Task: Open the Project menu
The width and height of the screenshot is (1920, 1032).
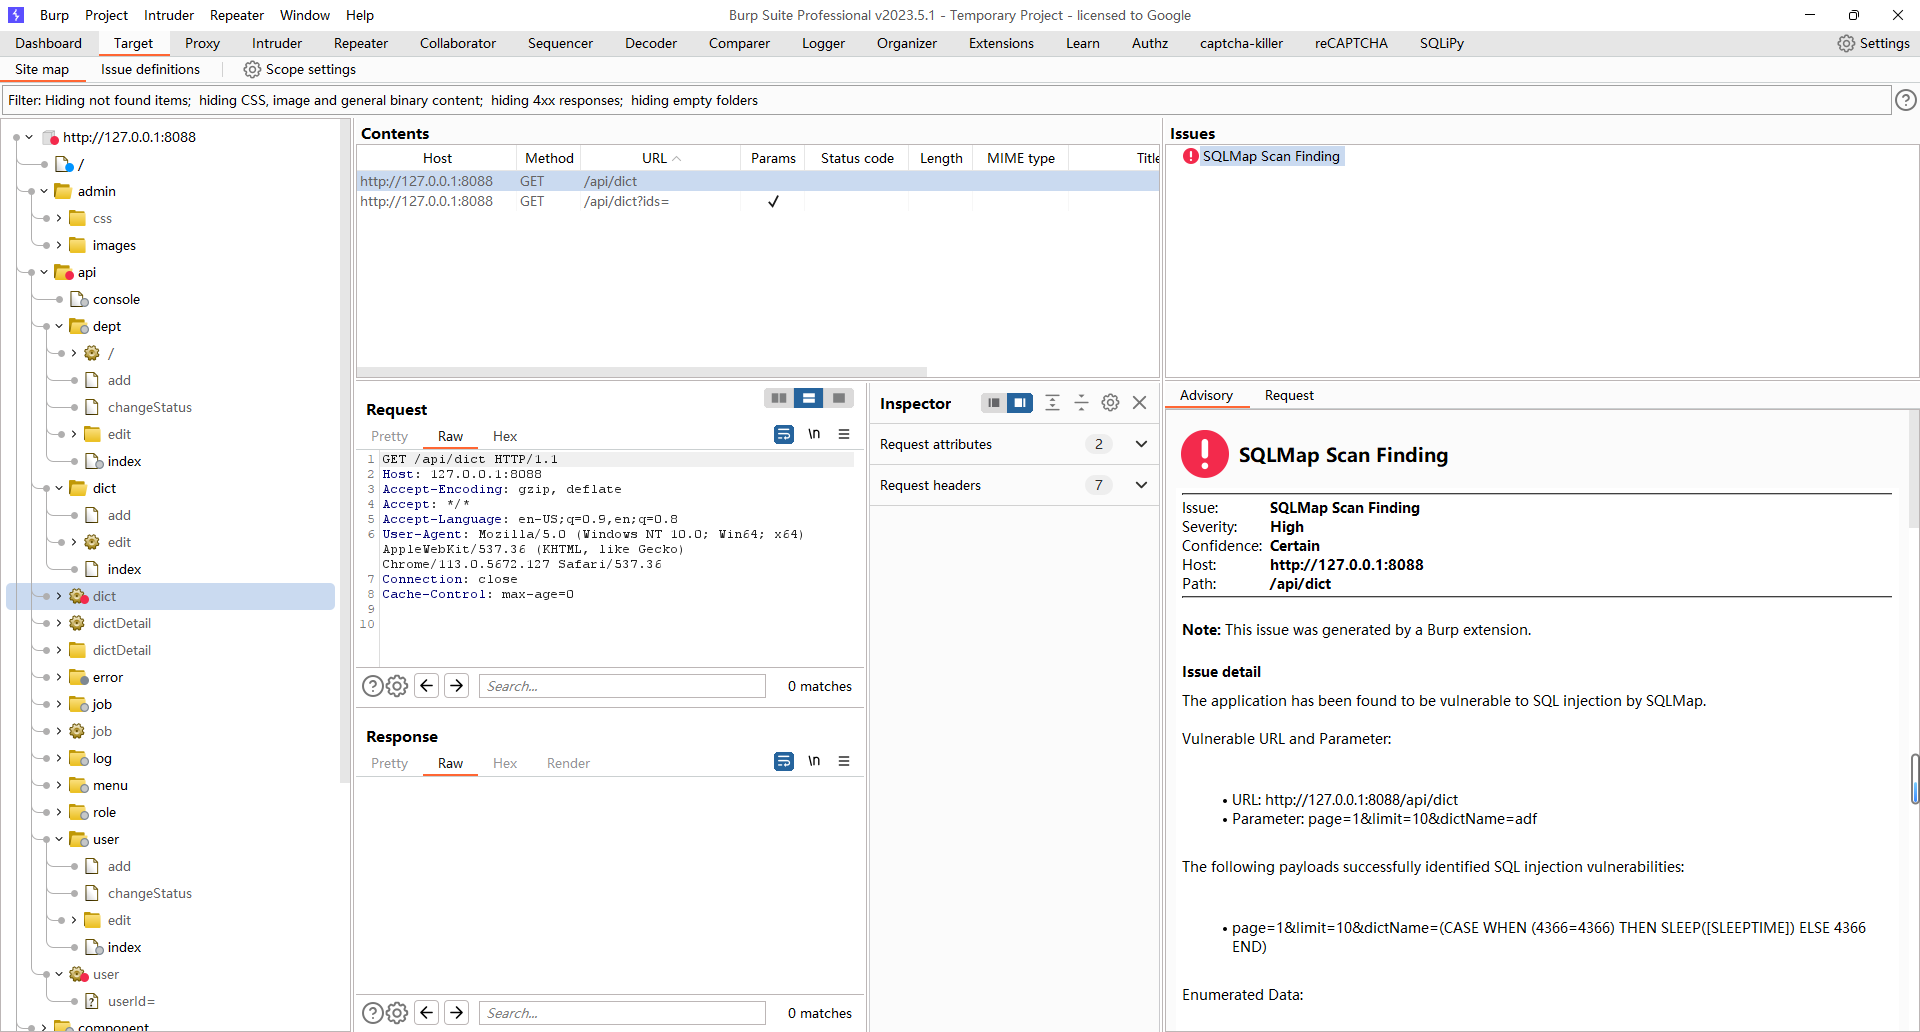Action: [106, 15]
